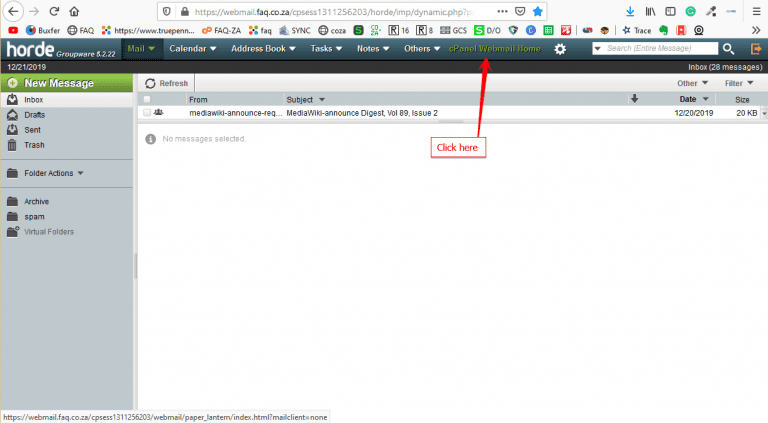Open the search scope dropdown arrow
This screenshot has height=423, width=768.
tap(598, 48)
